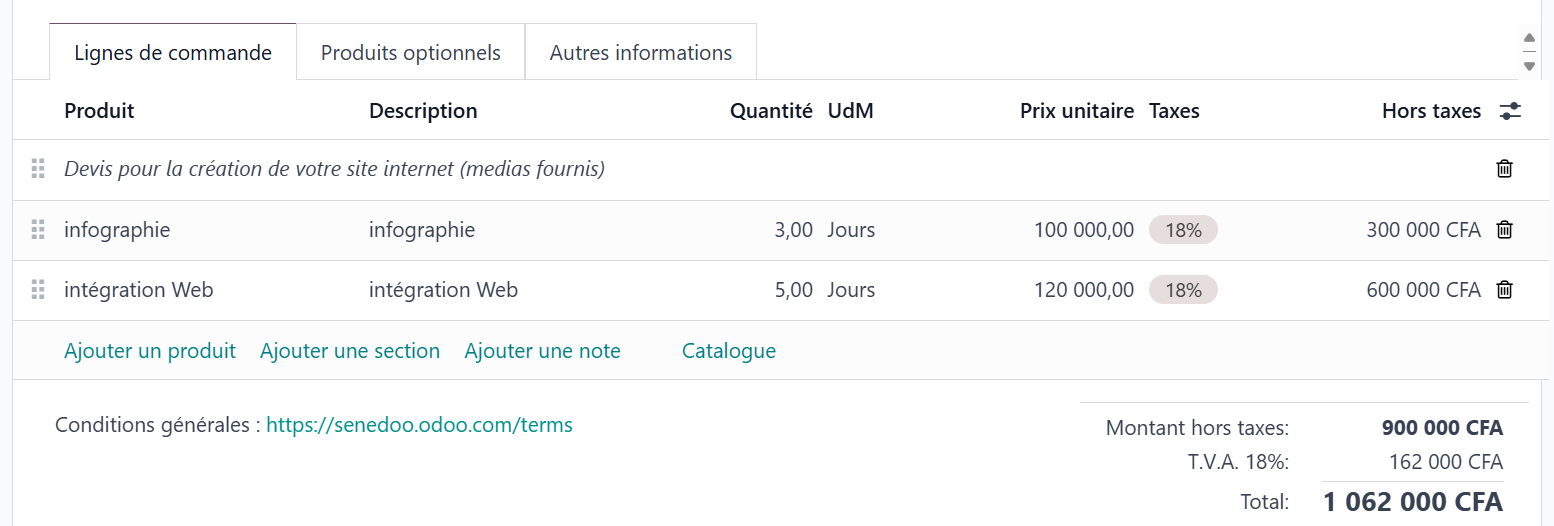Click the drag handle of intégration Web line
This screenshot has width=1554, height=526.
pyautogui.click(x=38, y=290)
